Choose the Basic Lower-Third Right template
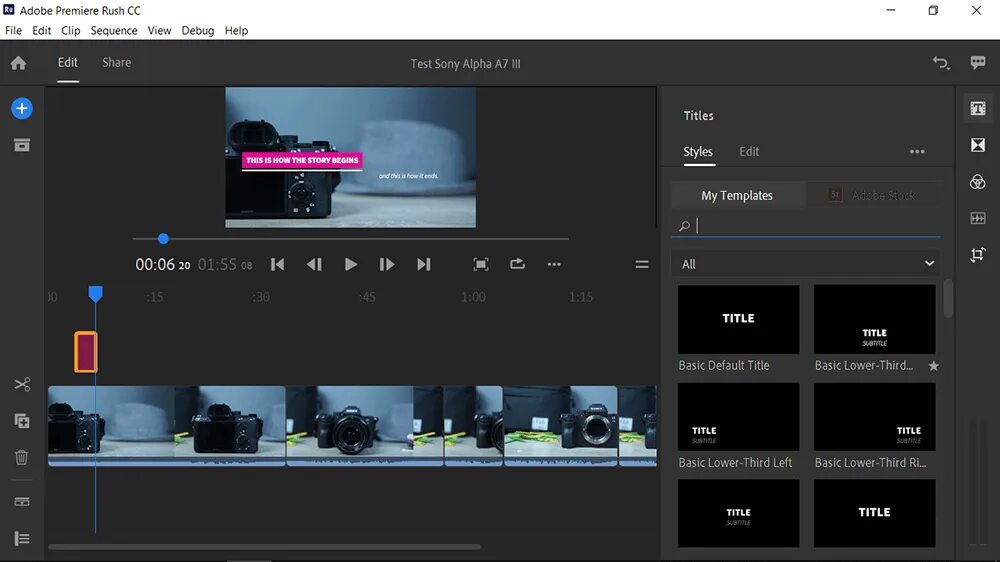Image resolution: width=1000 pixels, height=562 pixels. [874, 417]
